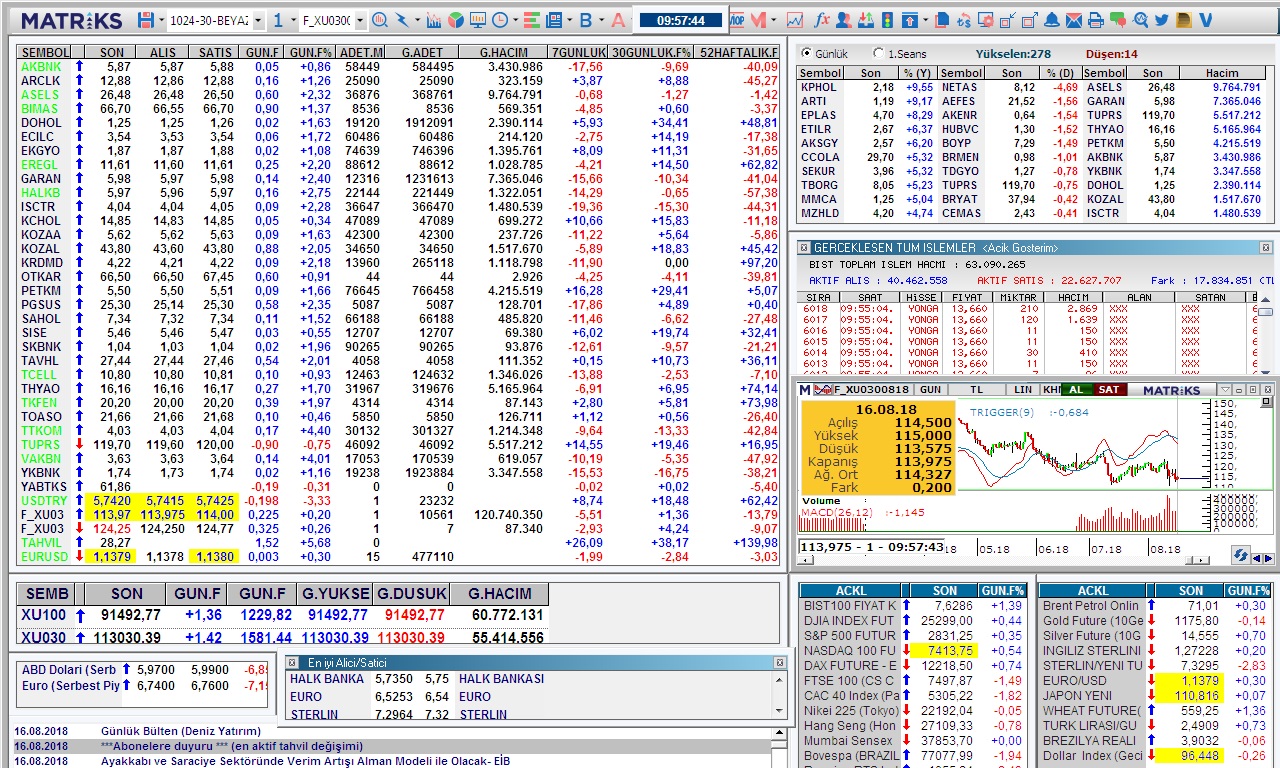
Task: Sort by the SEMBOL column header
Action: click(45, 52)
